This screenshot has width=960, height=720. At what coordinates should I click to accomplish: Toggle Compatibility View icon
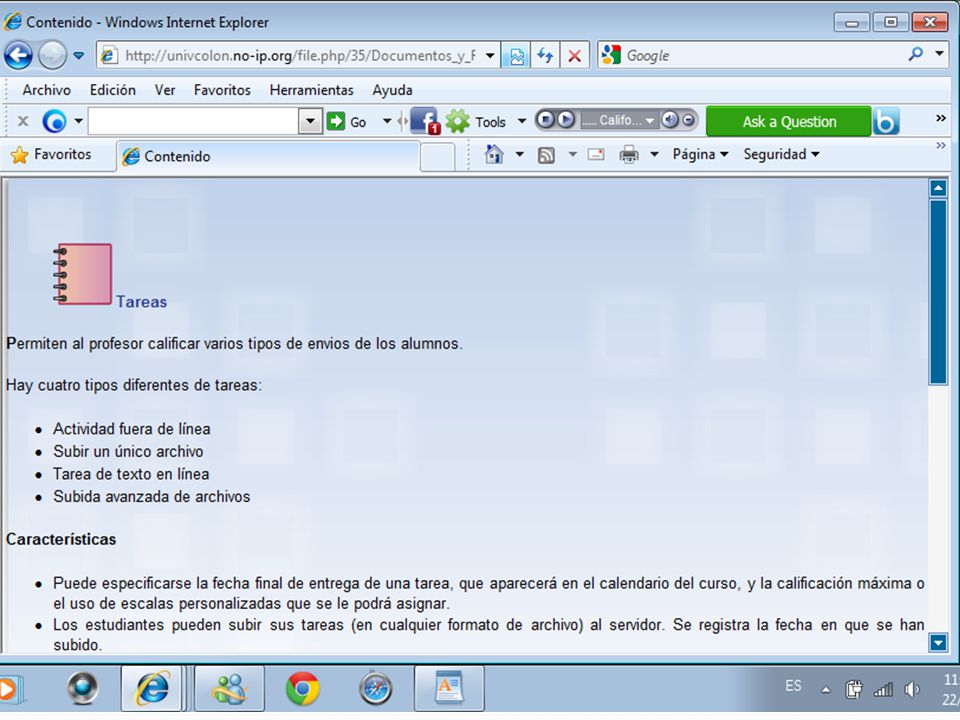[516, 56]
